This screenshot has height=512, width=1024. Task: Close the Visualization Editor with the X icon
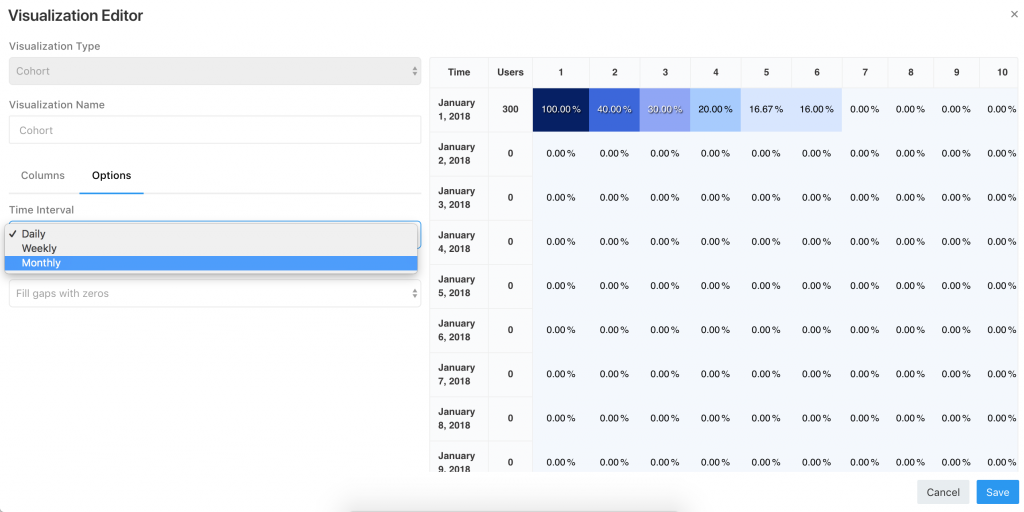pyautogui.click(x=1014, y=13)
